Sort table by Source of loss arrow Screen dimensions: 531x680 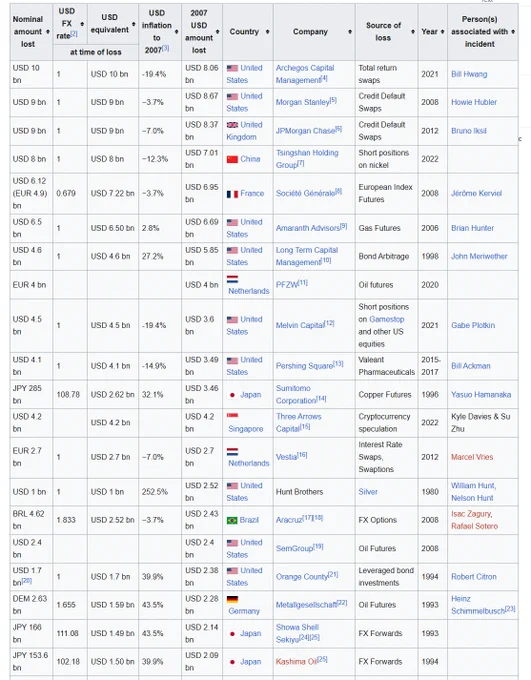pos(413,32)
